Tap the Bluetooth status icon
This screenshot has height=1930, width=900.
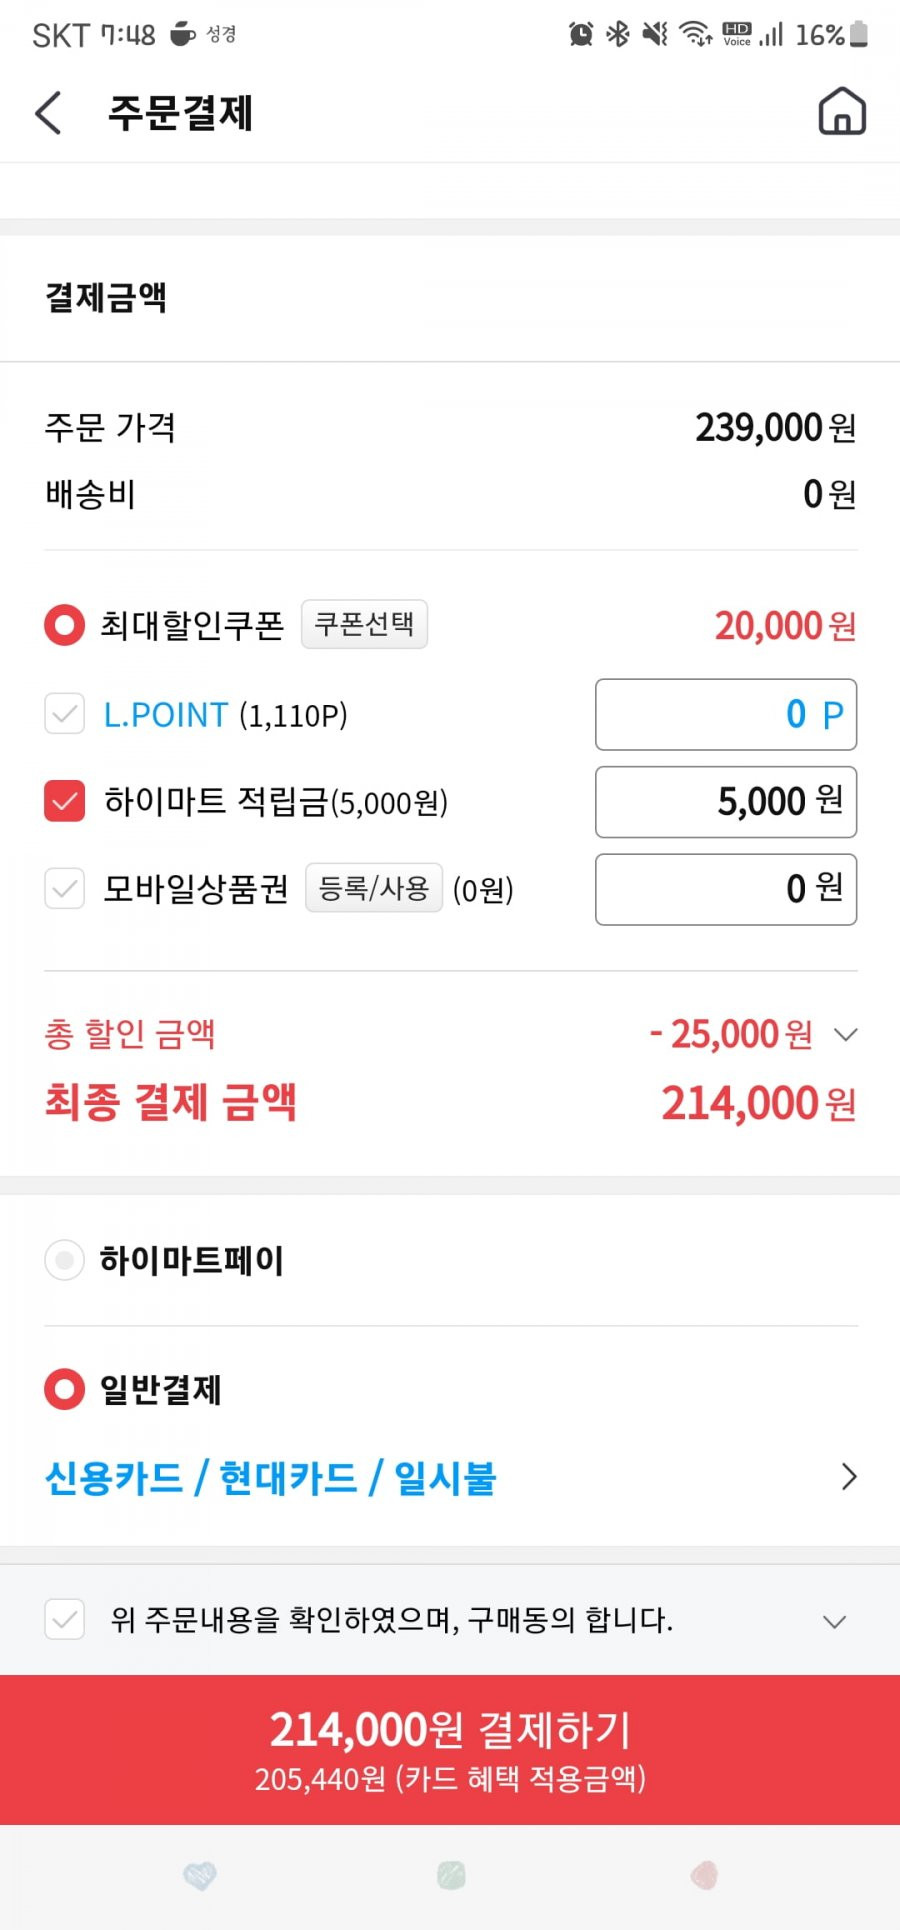[x=619, y=34]
